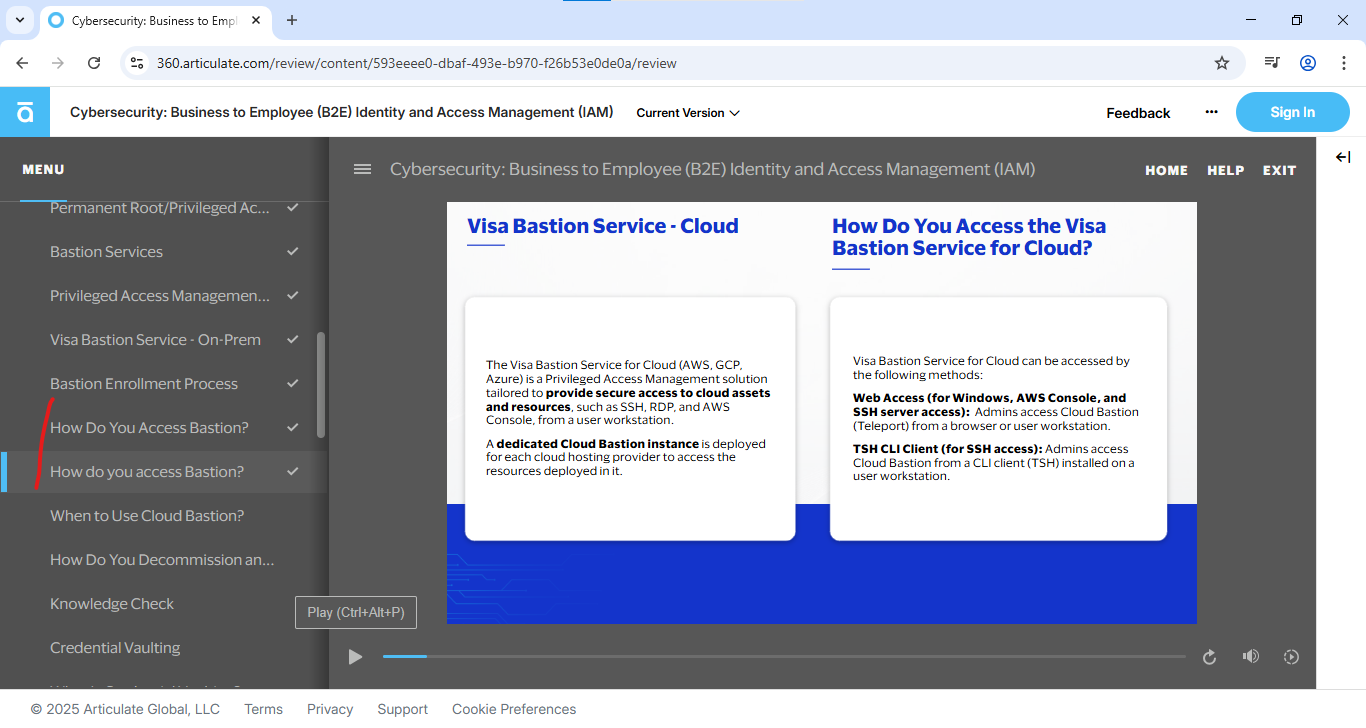
Task: Select the Cybersecurity browser tab
Action: (155, 20)
